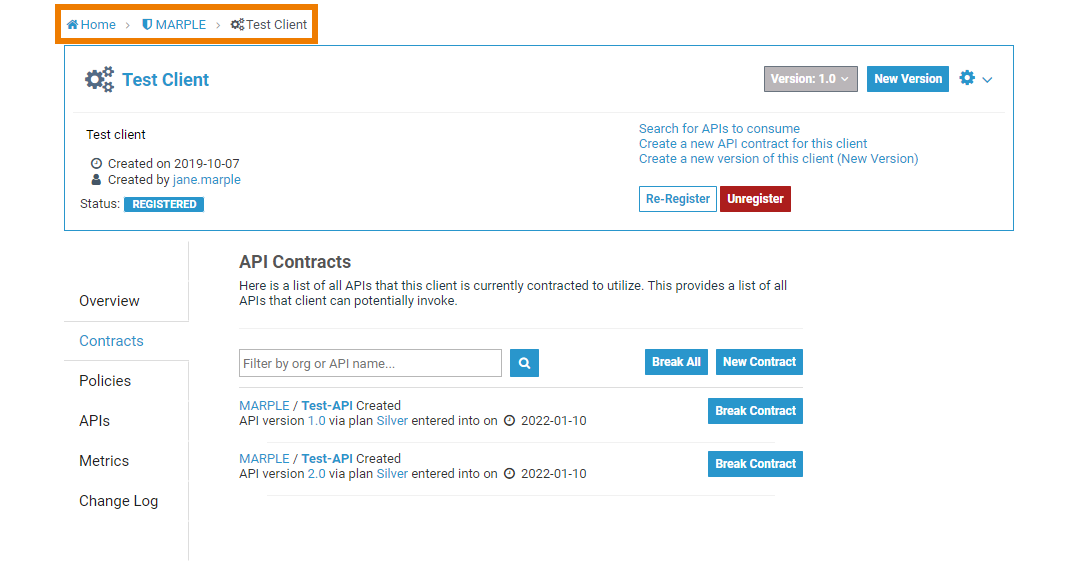Open the MARPLE breadcrumb link
This screenshot has height=583, width=1078.
click(x=174, y=25)
